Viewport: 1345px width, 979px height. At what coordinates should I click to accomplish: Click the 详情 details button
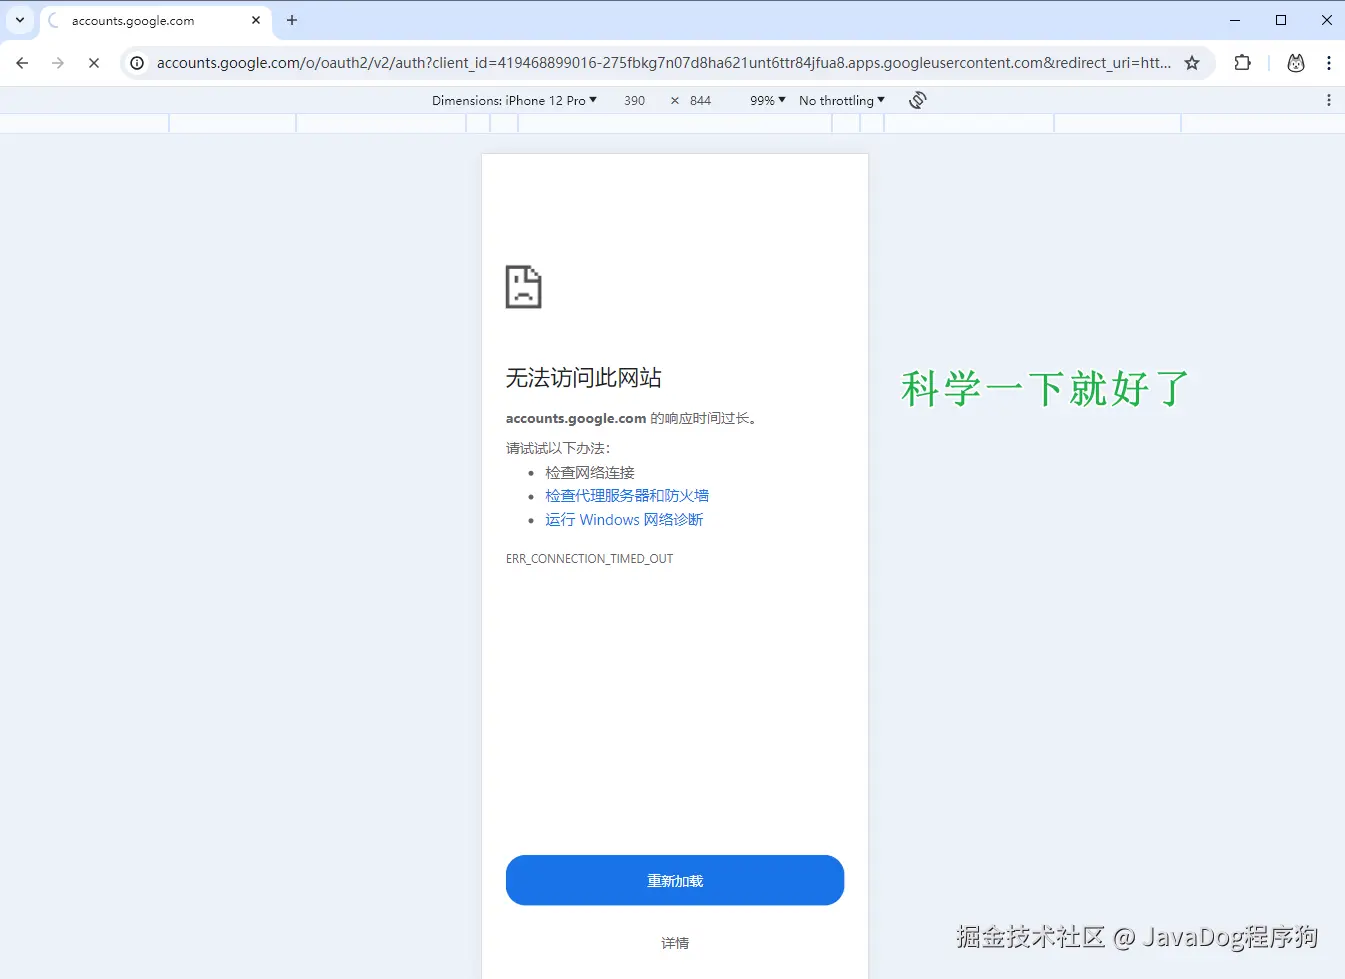pos(675,943)
